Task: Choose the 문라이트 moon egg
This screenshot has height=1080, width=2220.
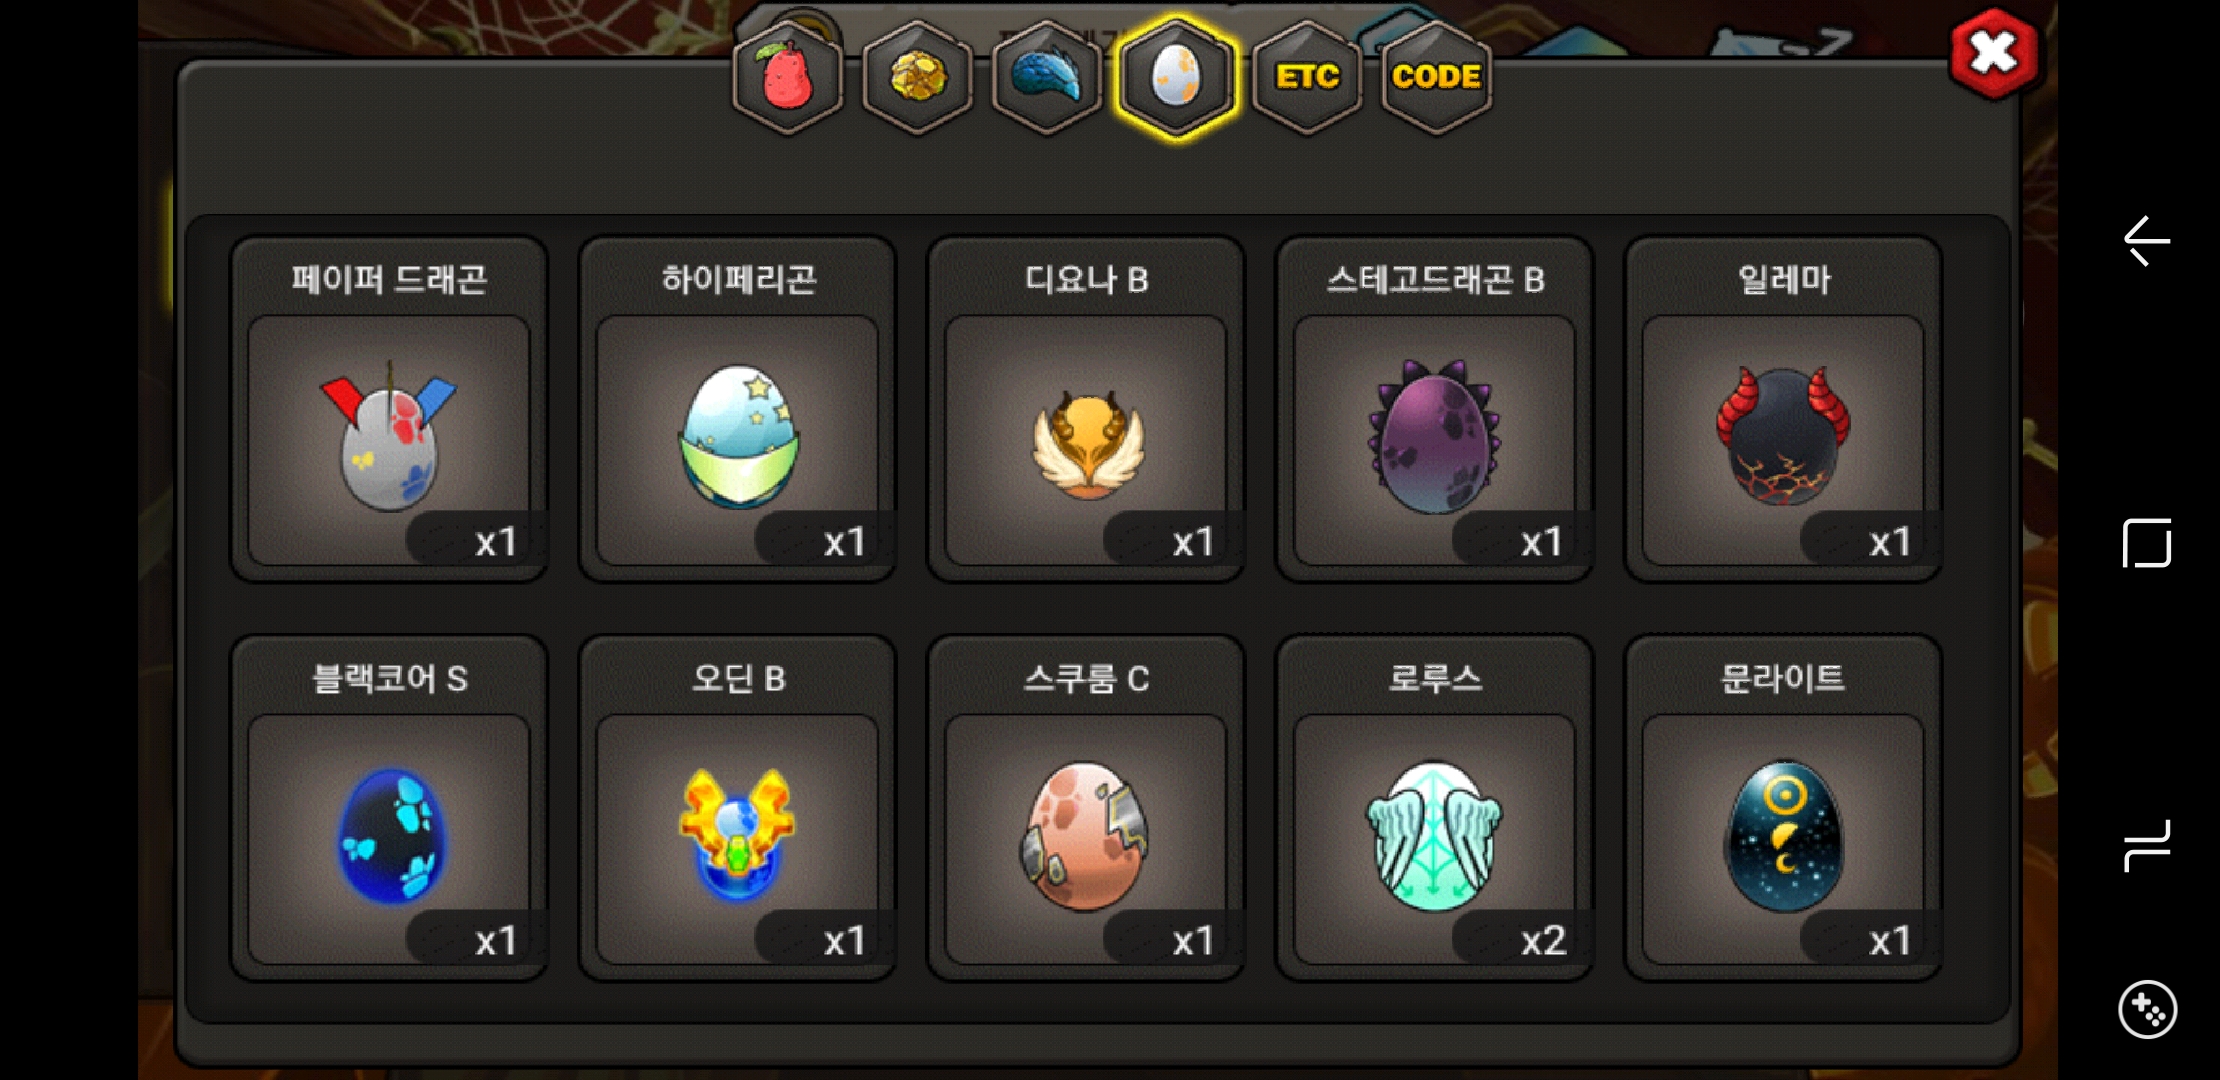Action: (x=1783, y=808)
